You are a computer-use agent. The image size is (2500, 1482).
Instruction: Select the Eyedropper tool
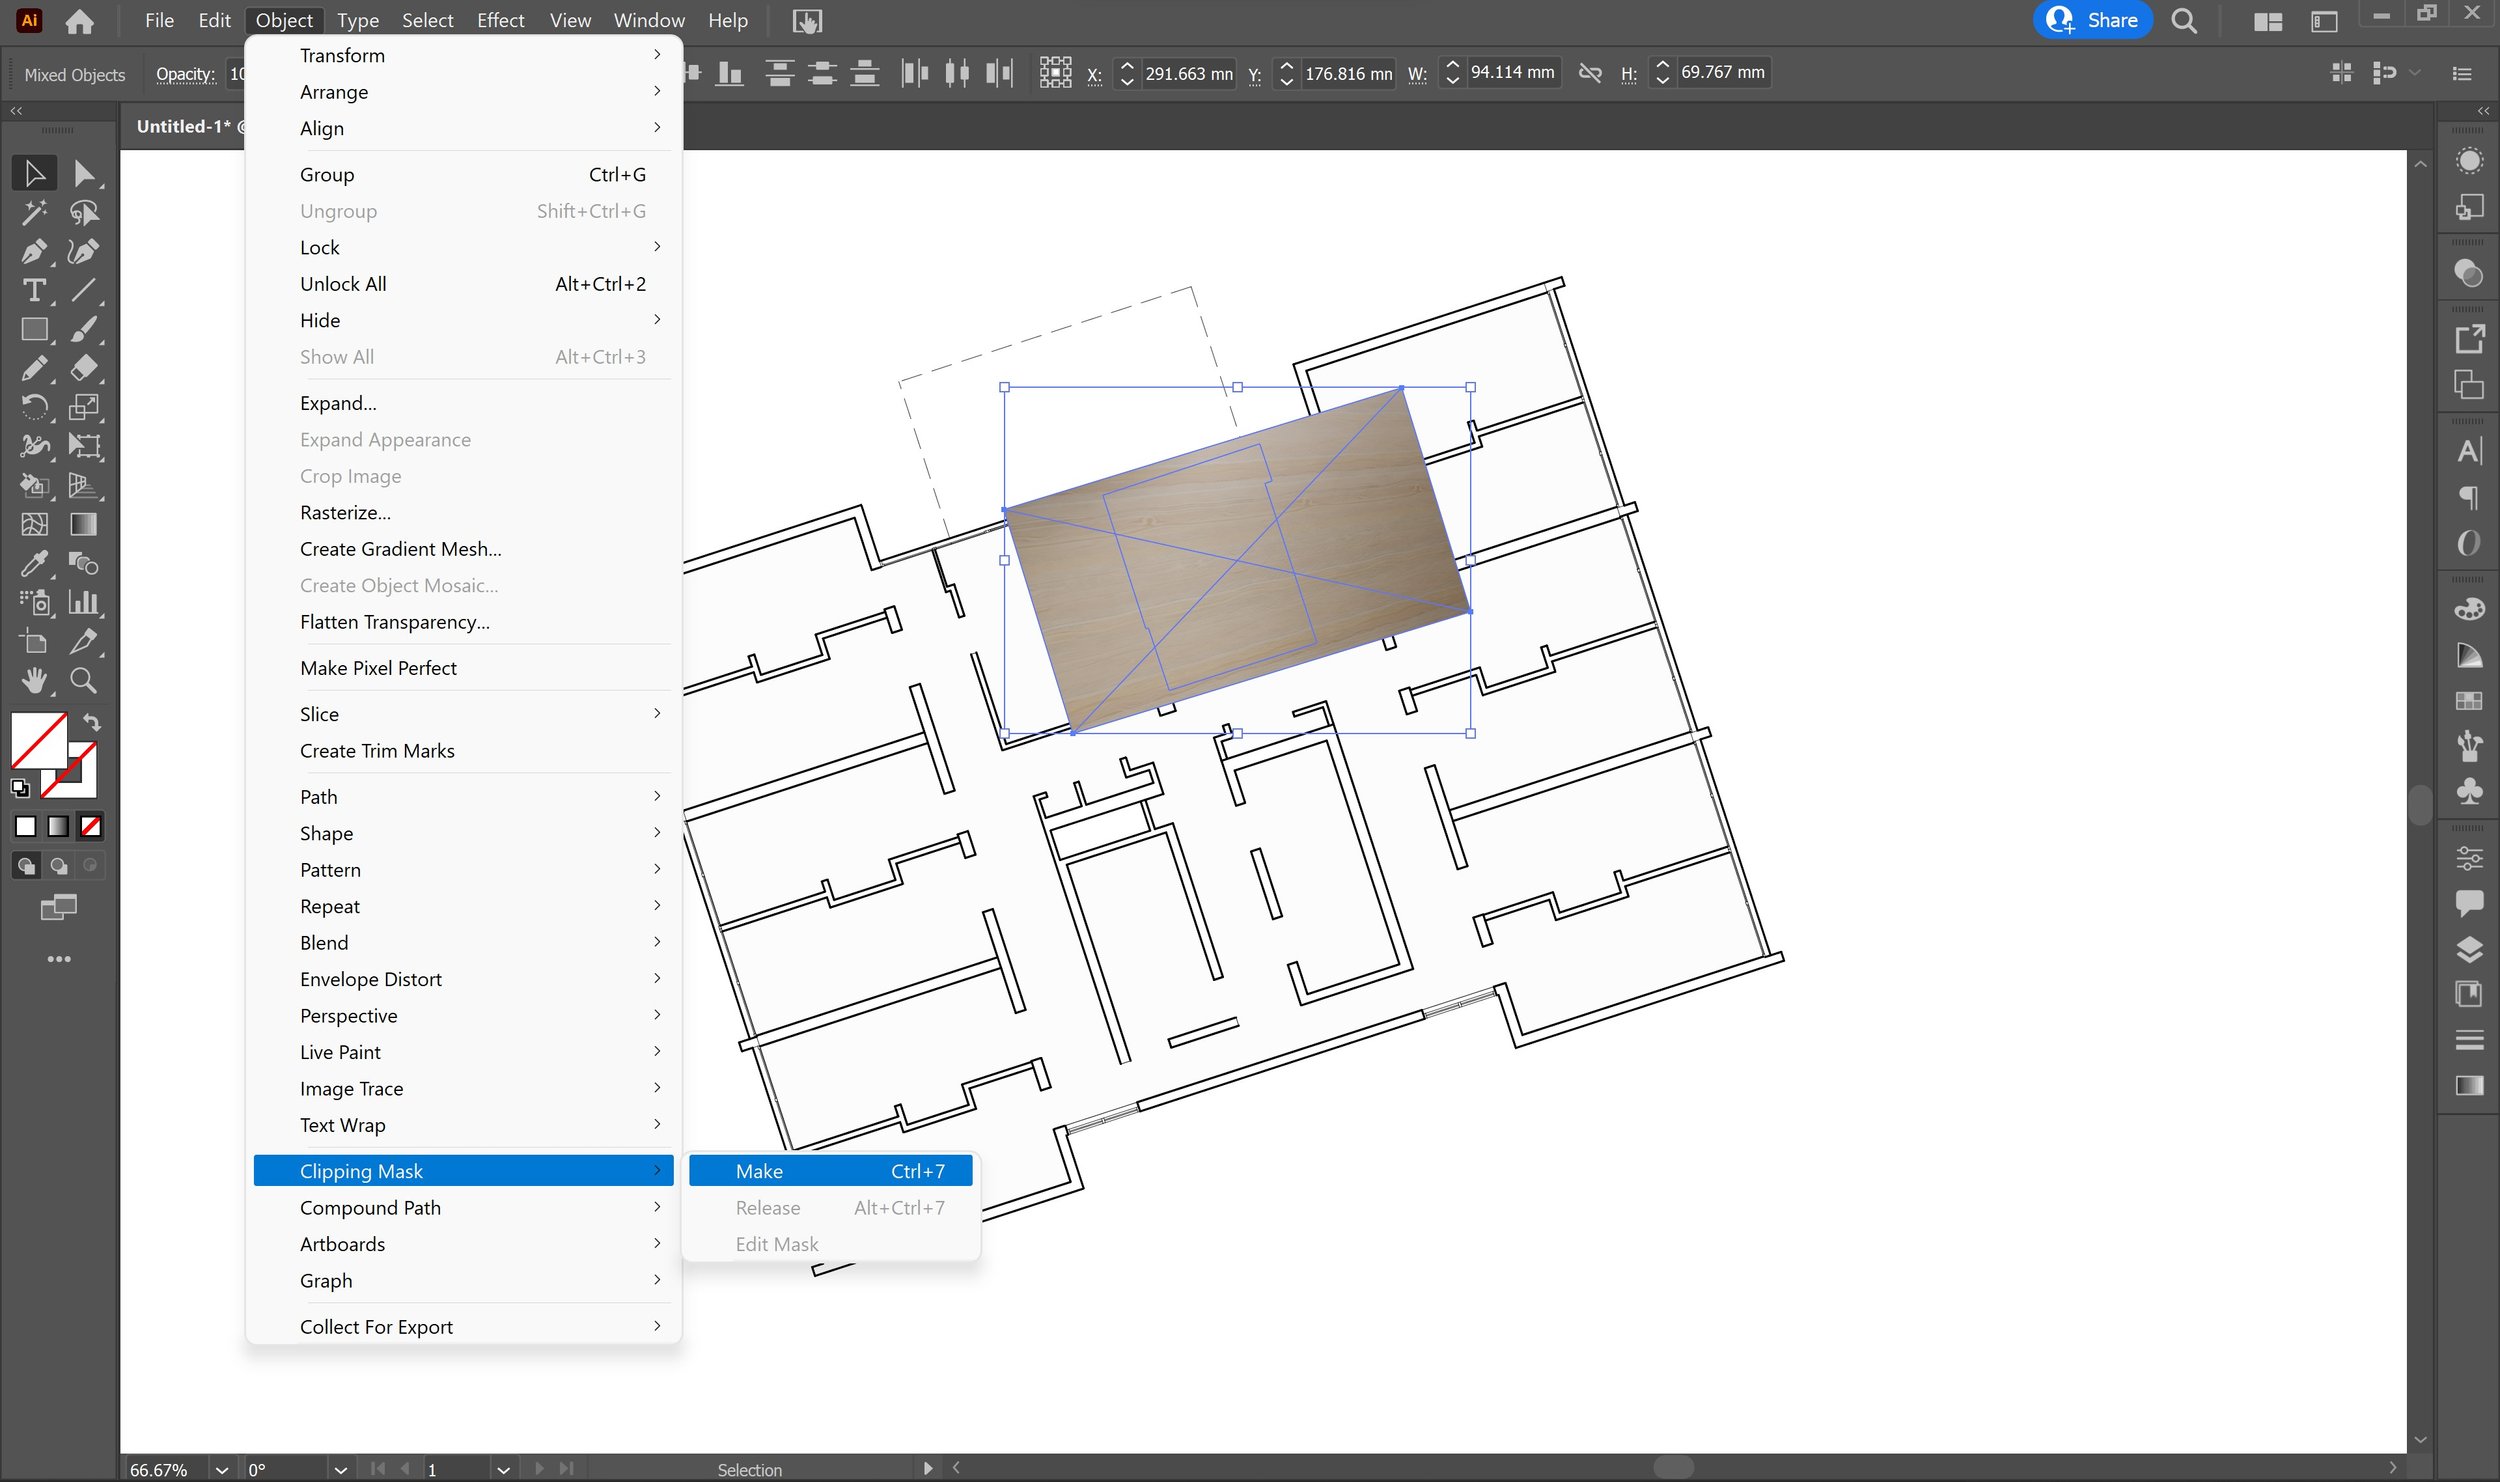click(32, 563)
